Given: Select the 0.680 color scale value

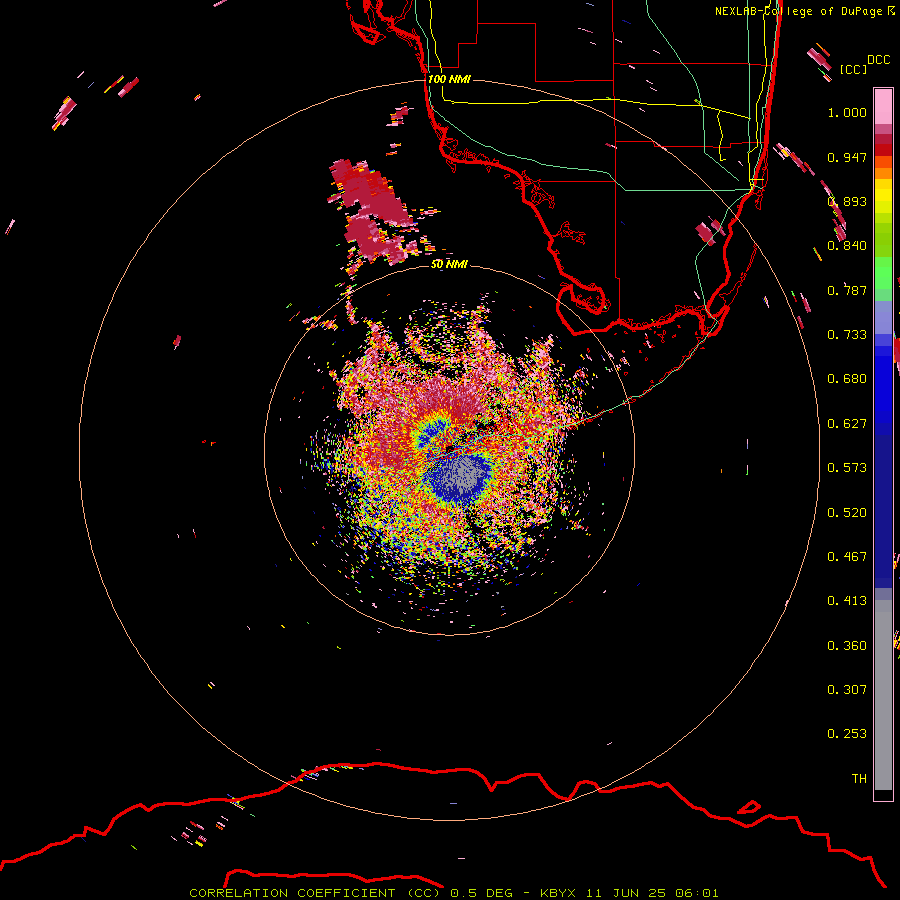Looking at the screenshot, I should coord(847,379).
